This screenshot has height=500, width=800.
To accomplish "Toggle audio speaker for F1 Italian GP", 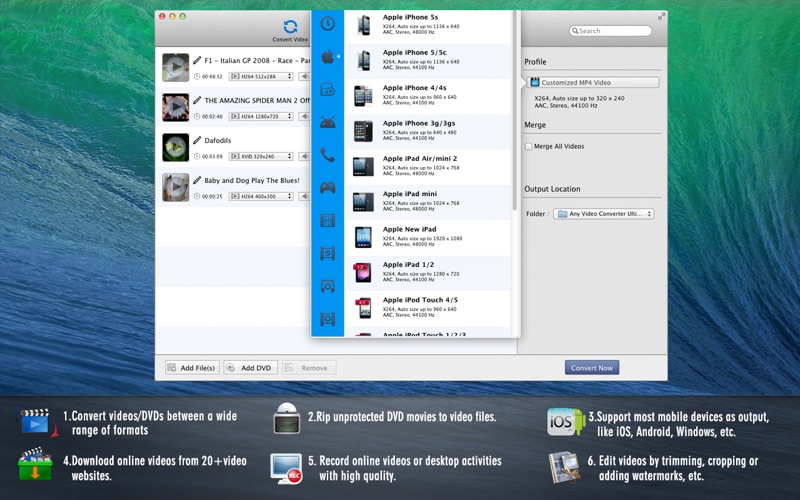I will tap(305, 77).
